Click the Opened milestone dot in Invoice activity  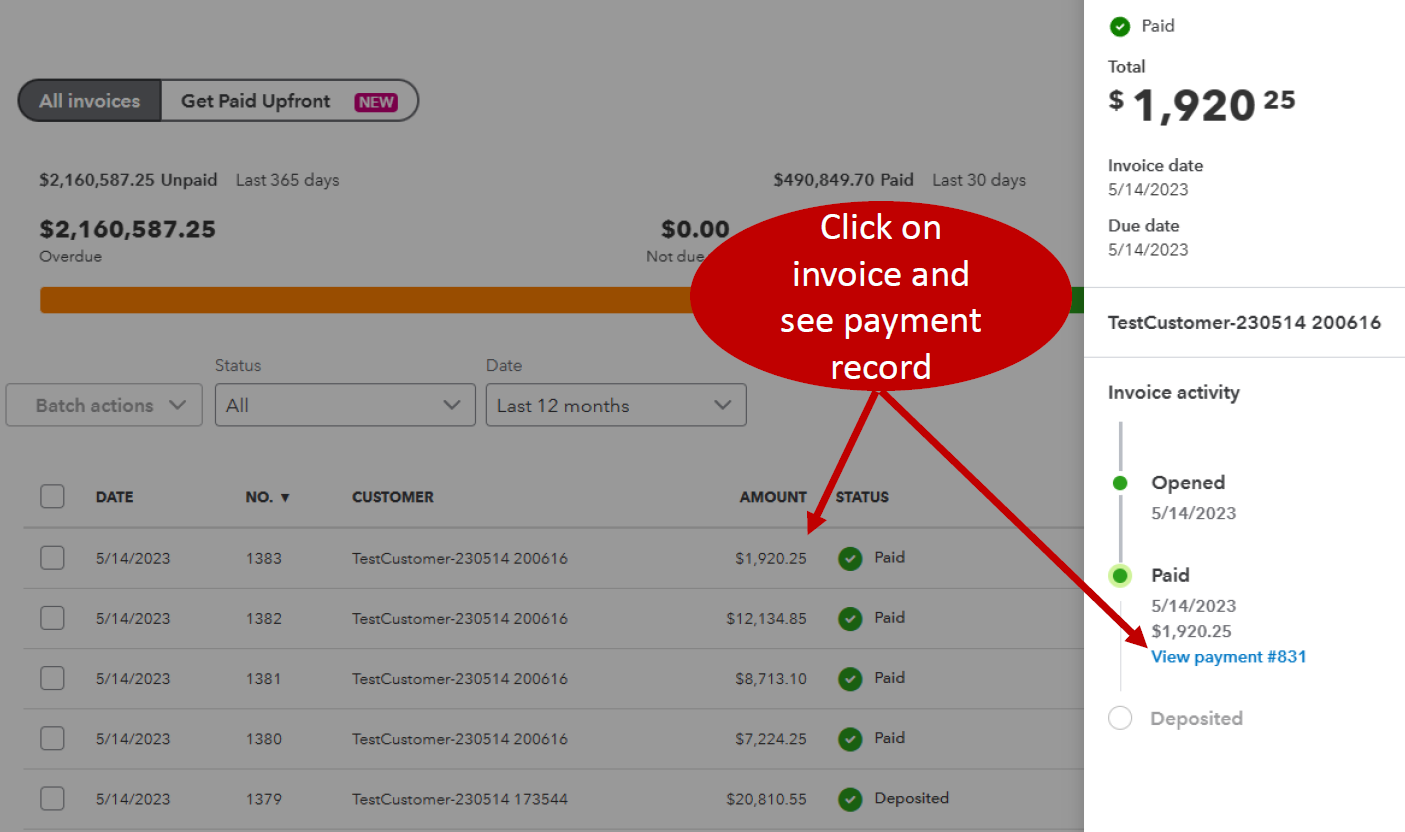point(1120,483)
